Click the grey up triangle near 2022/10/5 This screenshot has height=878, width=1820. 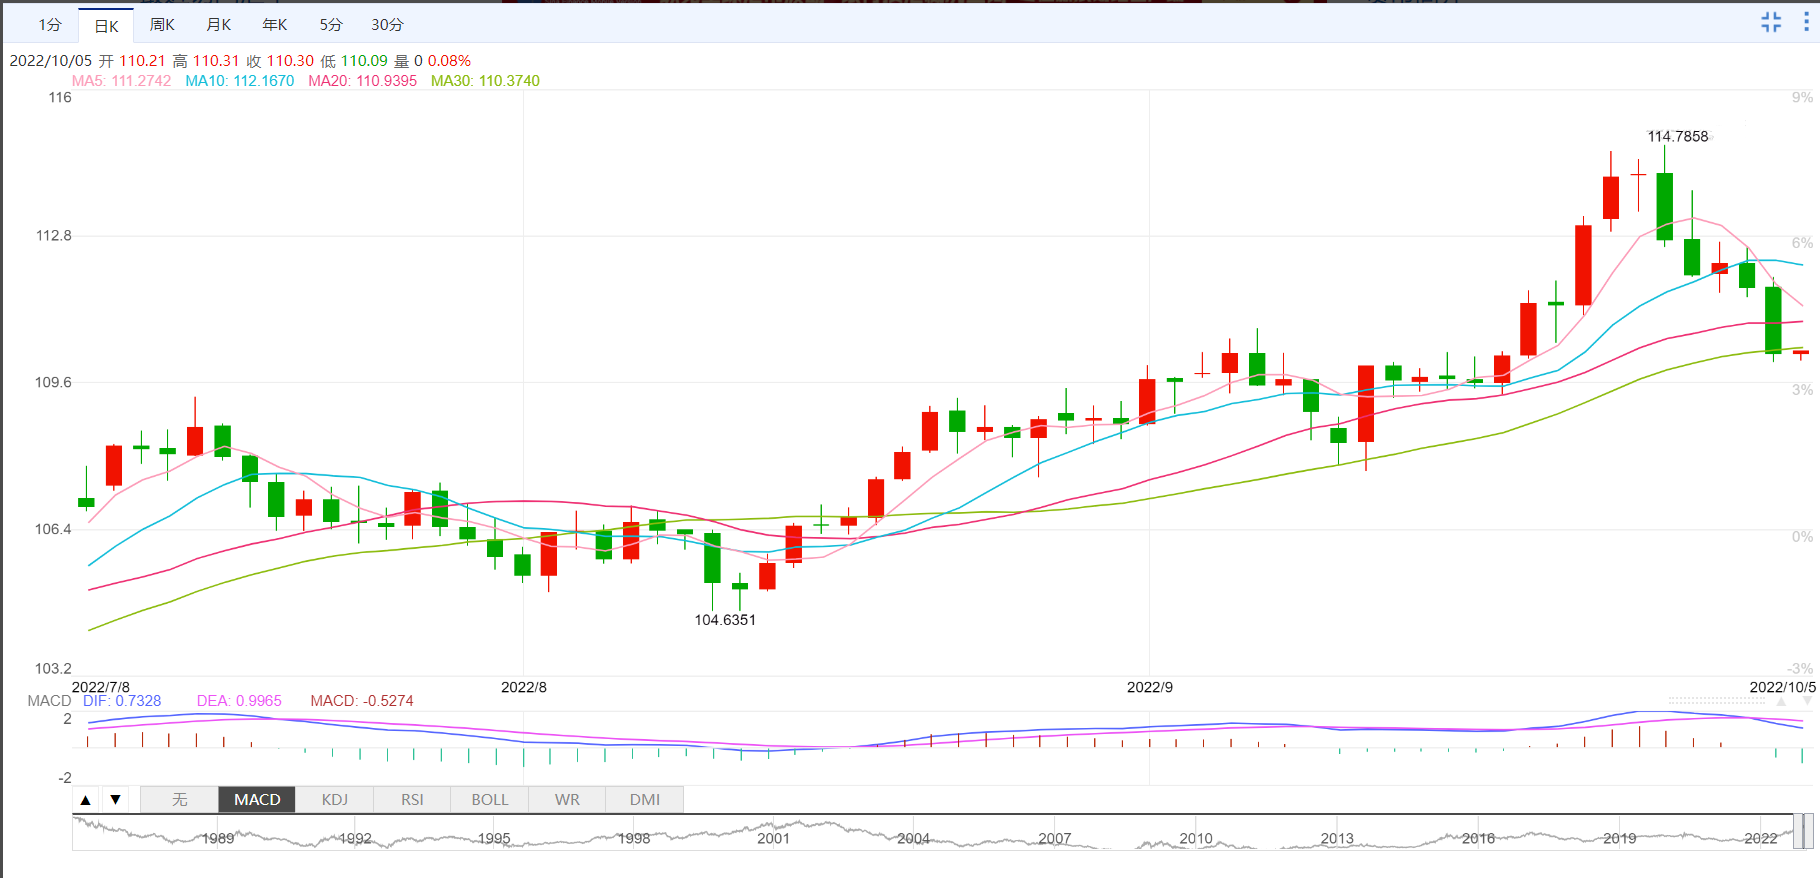click(1781, 702)
